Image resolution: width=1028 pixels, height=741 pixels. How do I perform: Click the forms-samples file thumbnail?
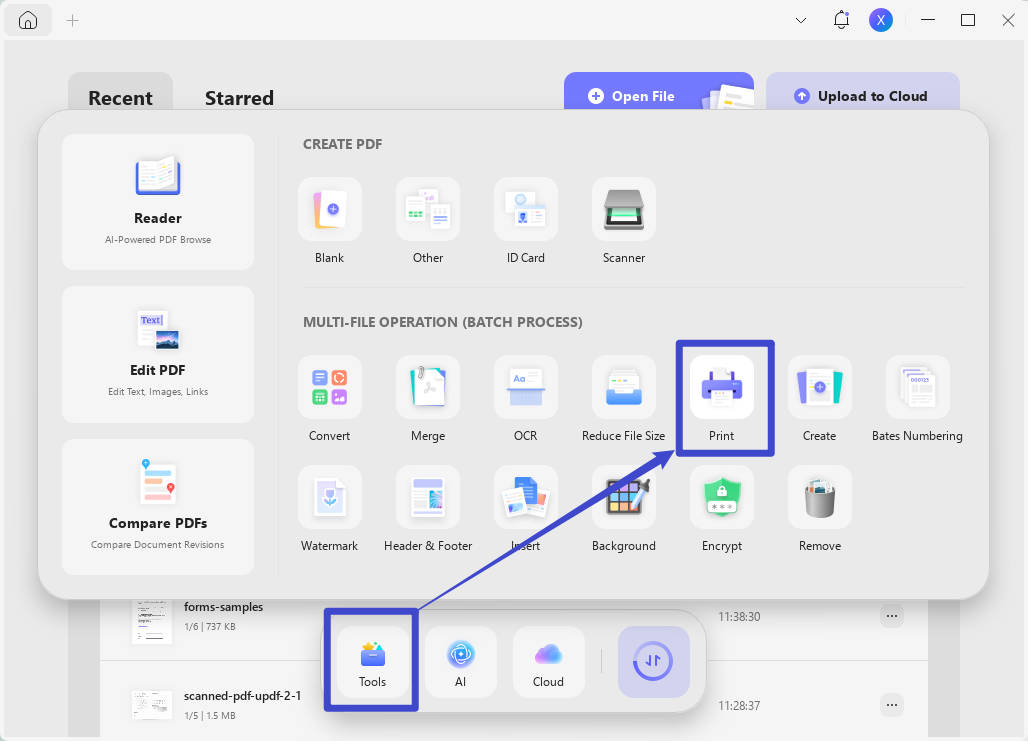[151, 622]
